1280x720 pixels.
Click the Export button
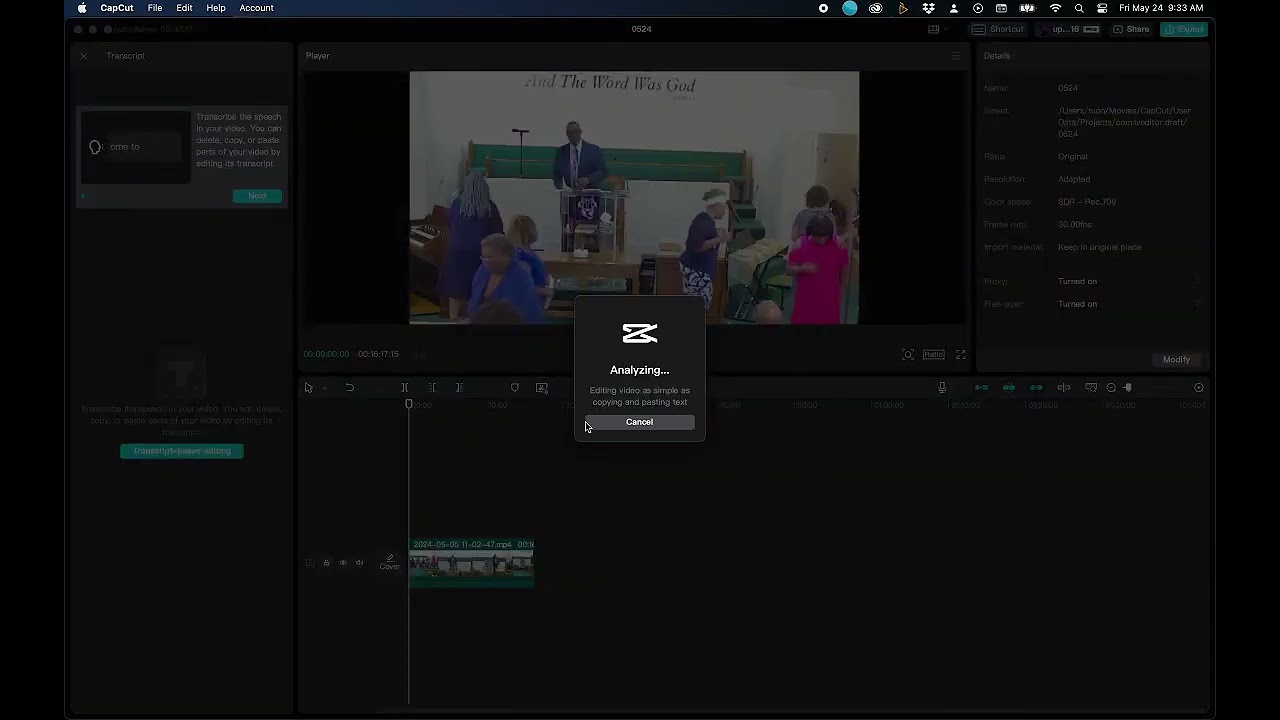1184,29
